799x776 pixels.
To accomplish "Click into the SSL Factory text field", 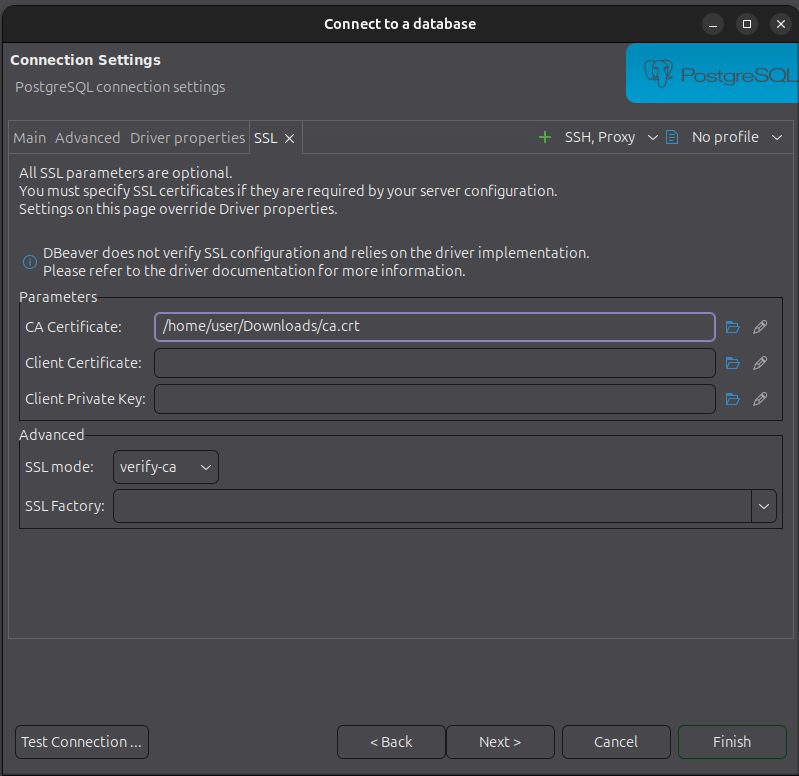I will click(x=432, y=506).
